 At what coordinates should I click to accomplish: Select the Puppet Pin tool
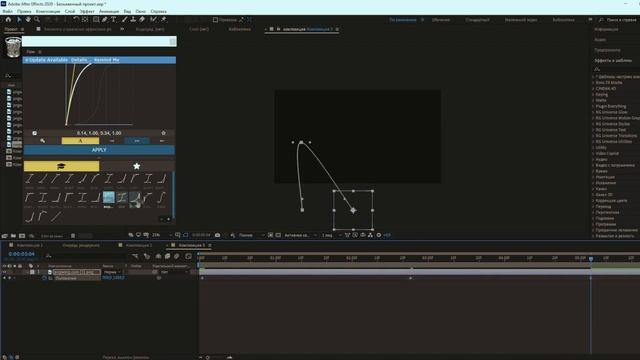[163, 19]
